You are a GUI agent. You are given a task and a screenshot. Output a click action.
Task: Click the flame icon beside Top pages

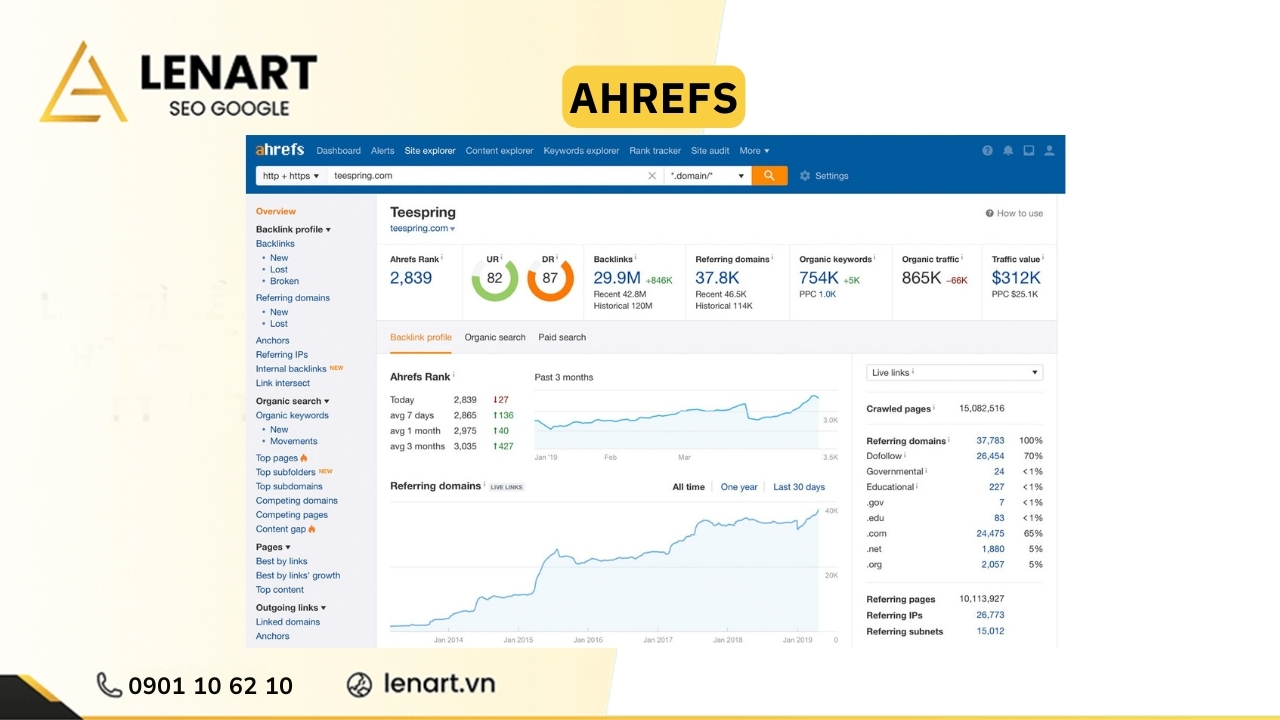tap(302, 457)
